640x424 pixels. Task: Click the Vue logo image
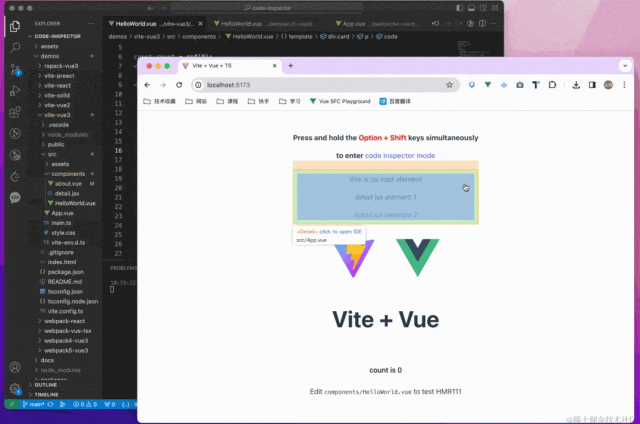(418, 256)
